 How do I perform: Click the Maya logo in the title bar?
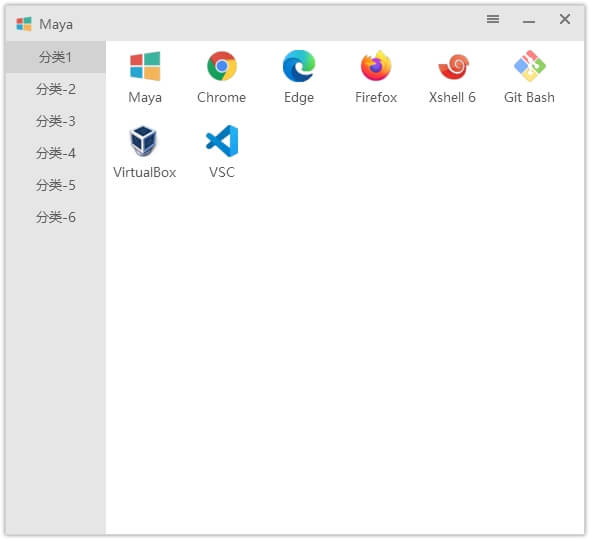pos(24,24)
